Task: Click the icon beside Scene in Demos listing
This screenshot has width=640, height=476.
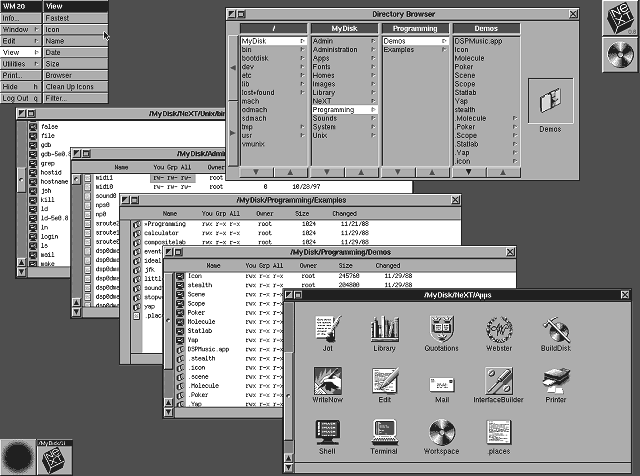Action: pyautogui.click(x=180, y=294)
